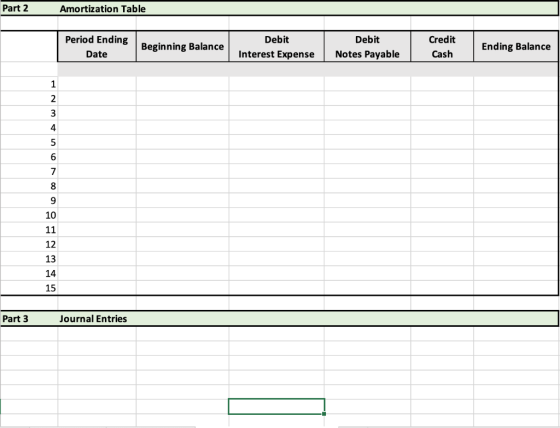Click the 'Debit Notes Payable' header cell
Screen dimensions: 560x428
[x=367, y=46]
